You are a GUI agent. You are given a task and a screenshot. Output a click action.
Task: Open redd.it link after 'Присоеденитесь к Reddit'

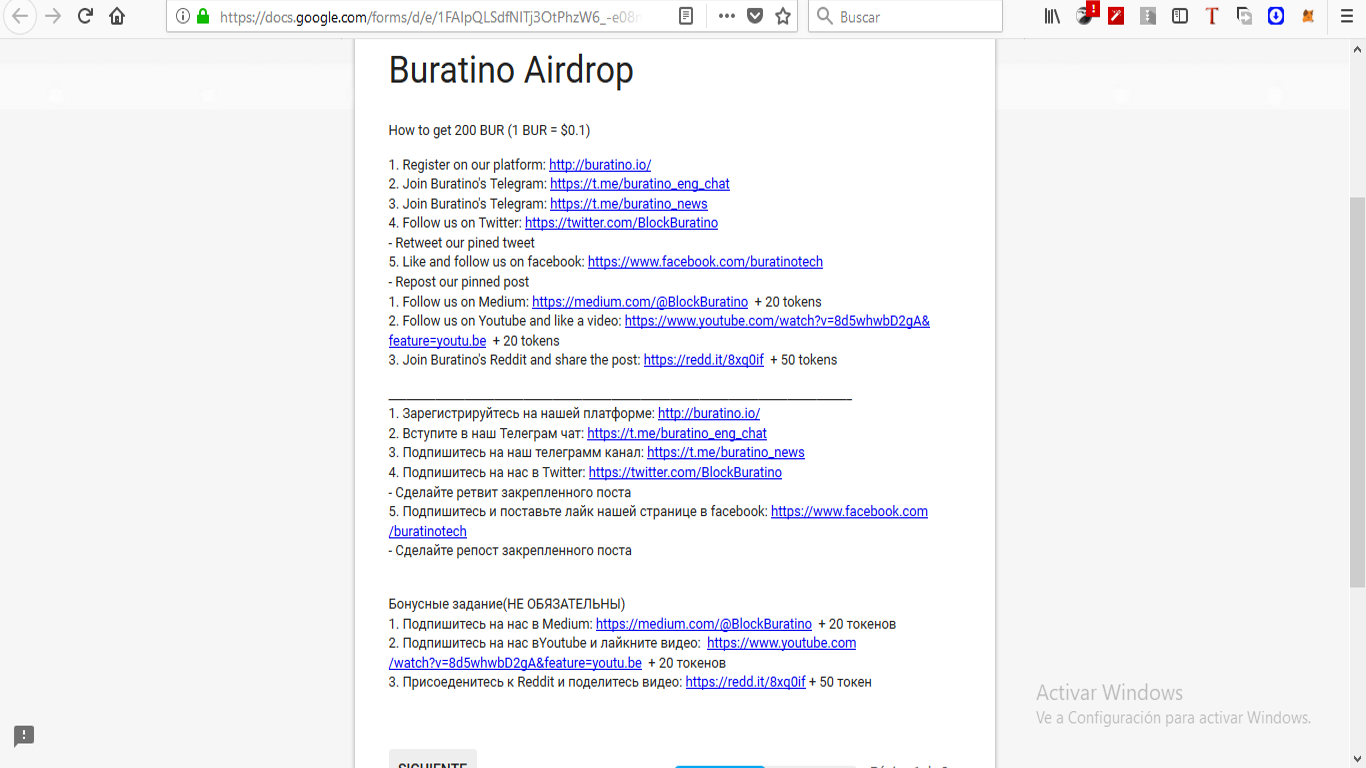pos(745,682)
